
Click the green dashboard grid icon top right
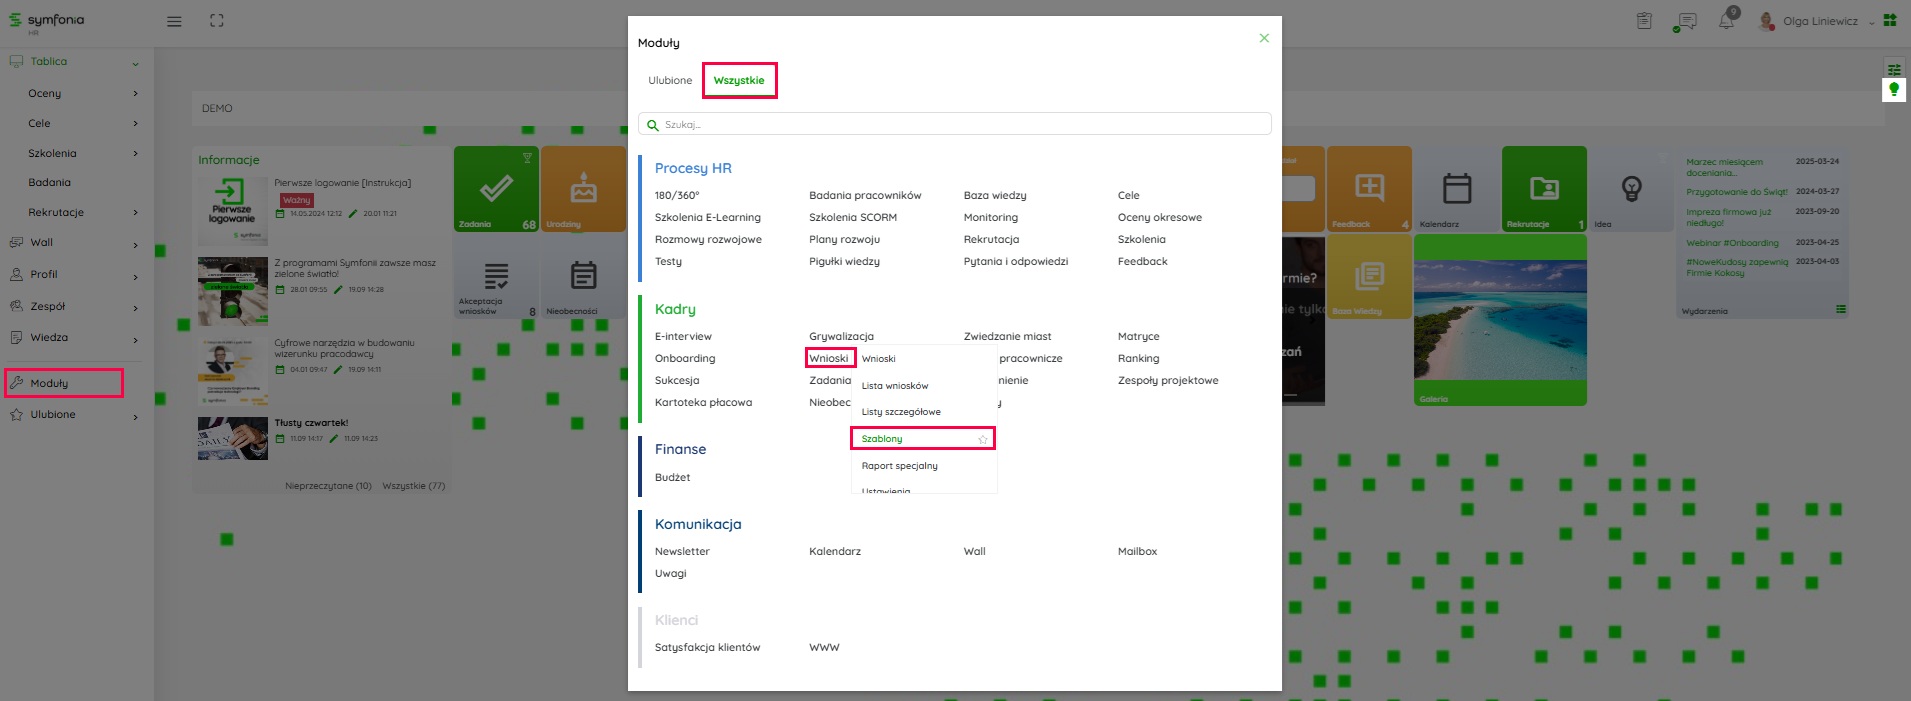(x=1889, y=20)
